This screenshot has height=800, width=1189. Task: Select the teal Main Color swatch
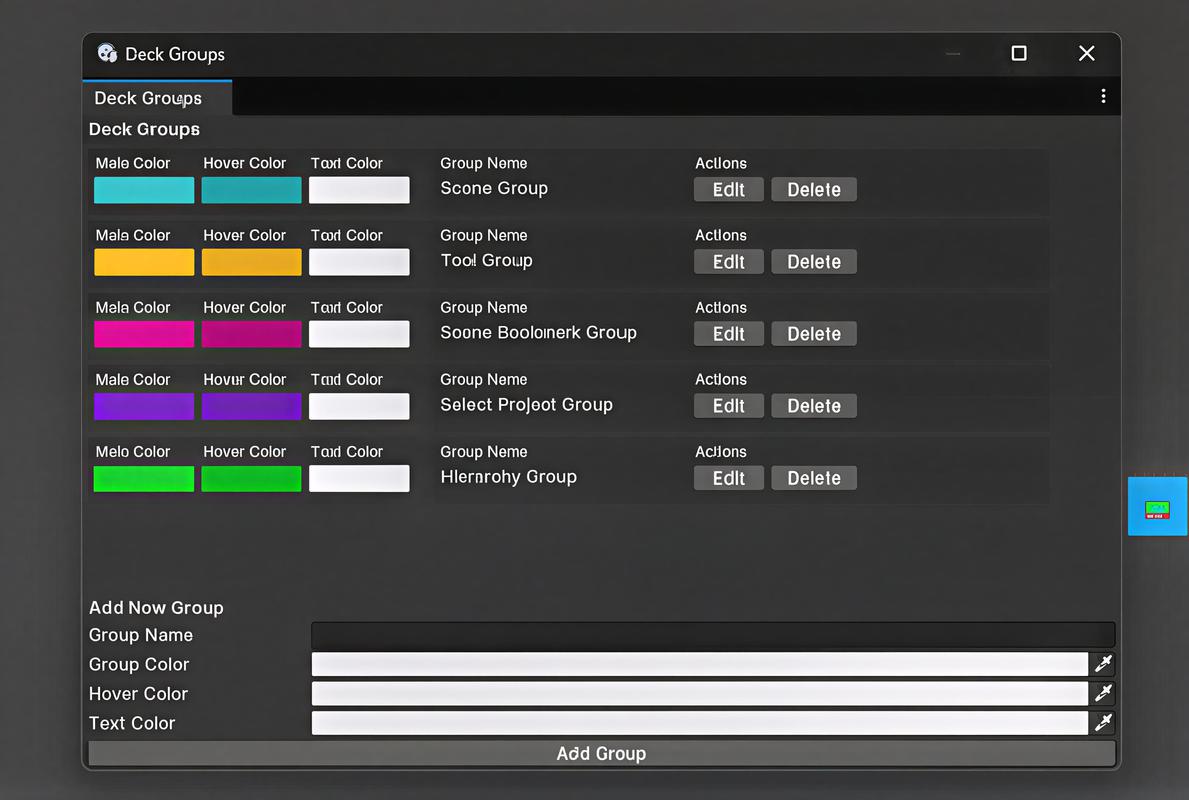click(x=143, y=188)
